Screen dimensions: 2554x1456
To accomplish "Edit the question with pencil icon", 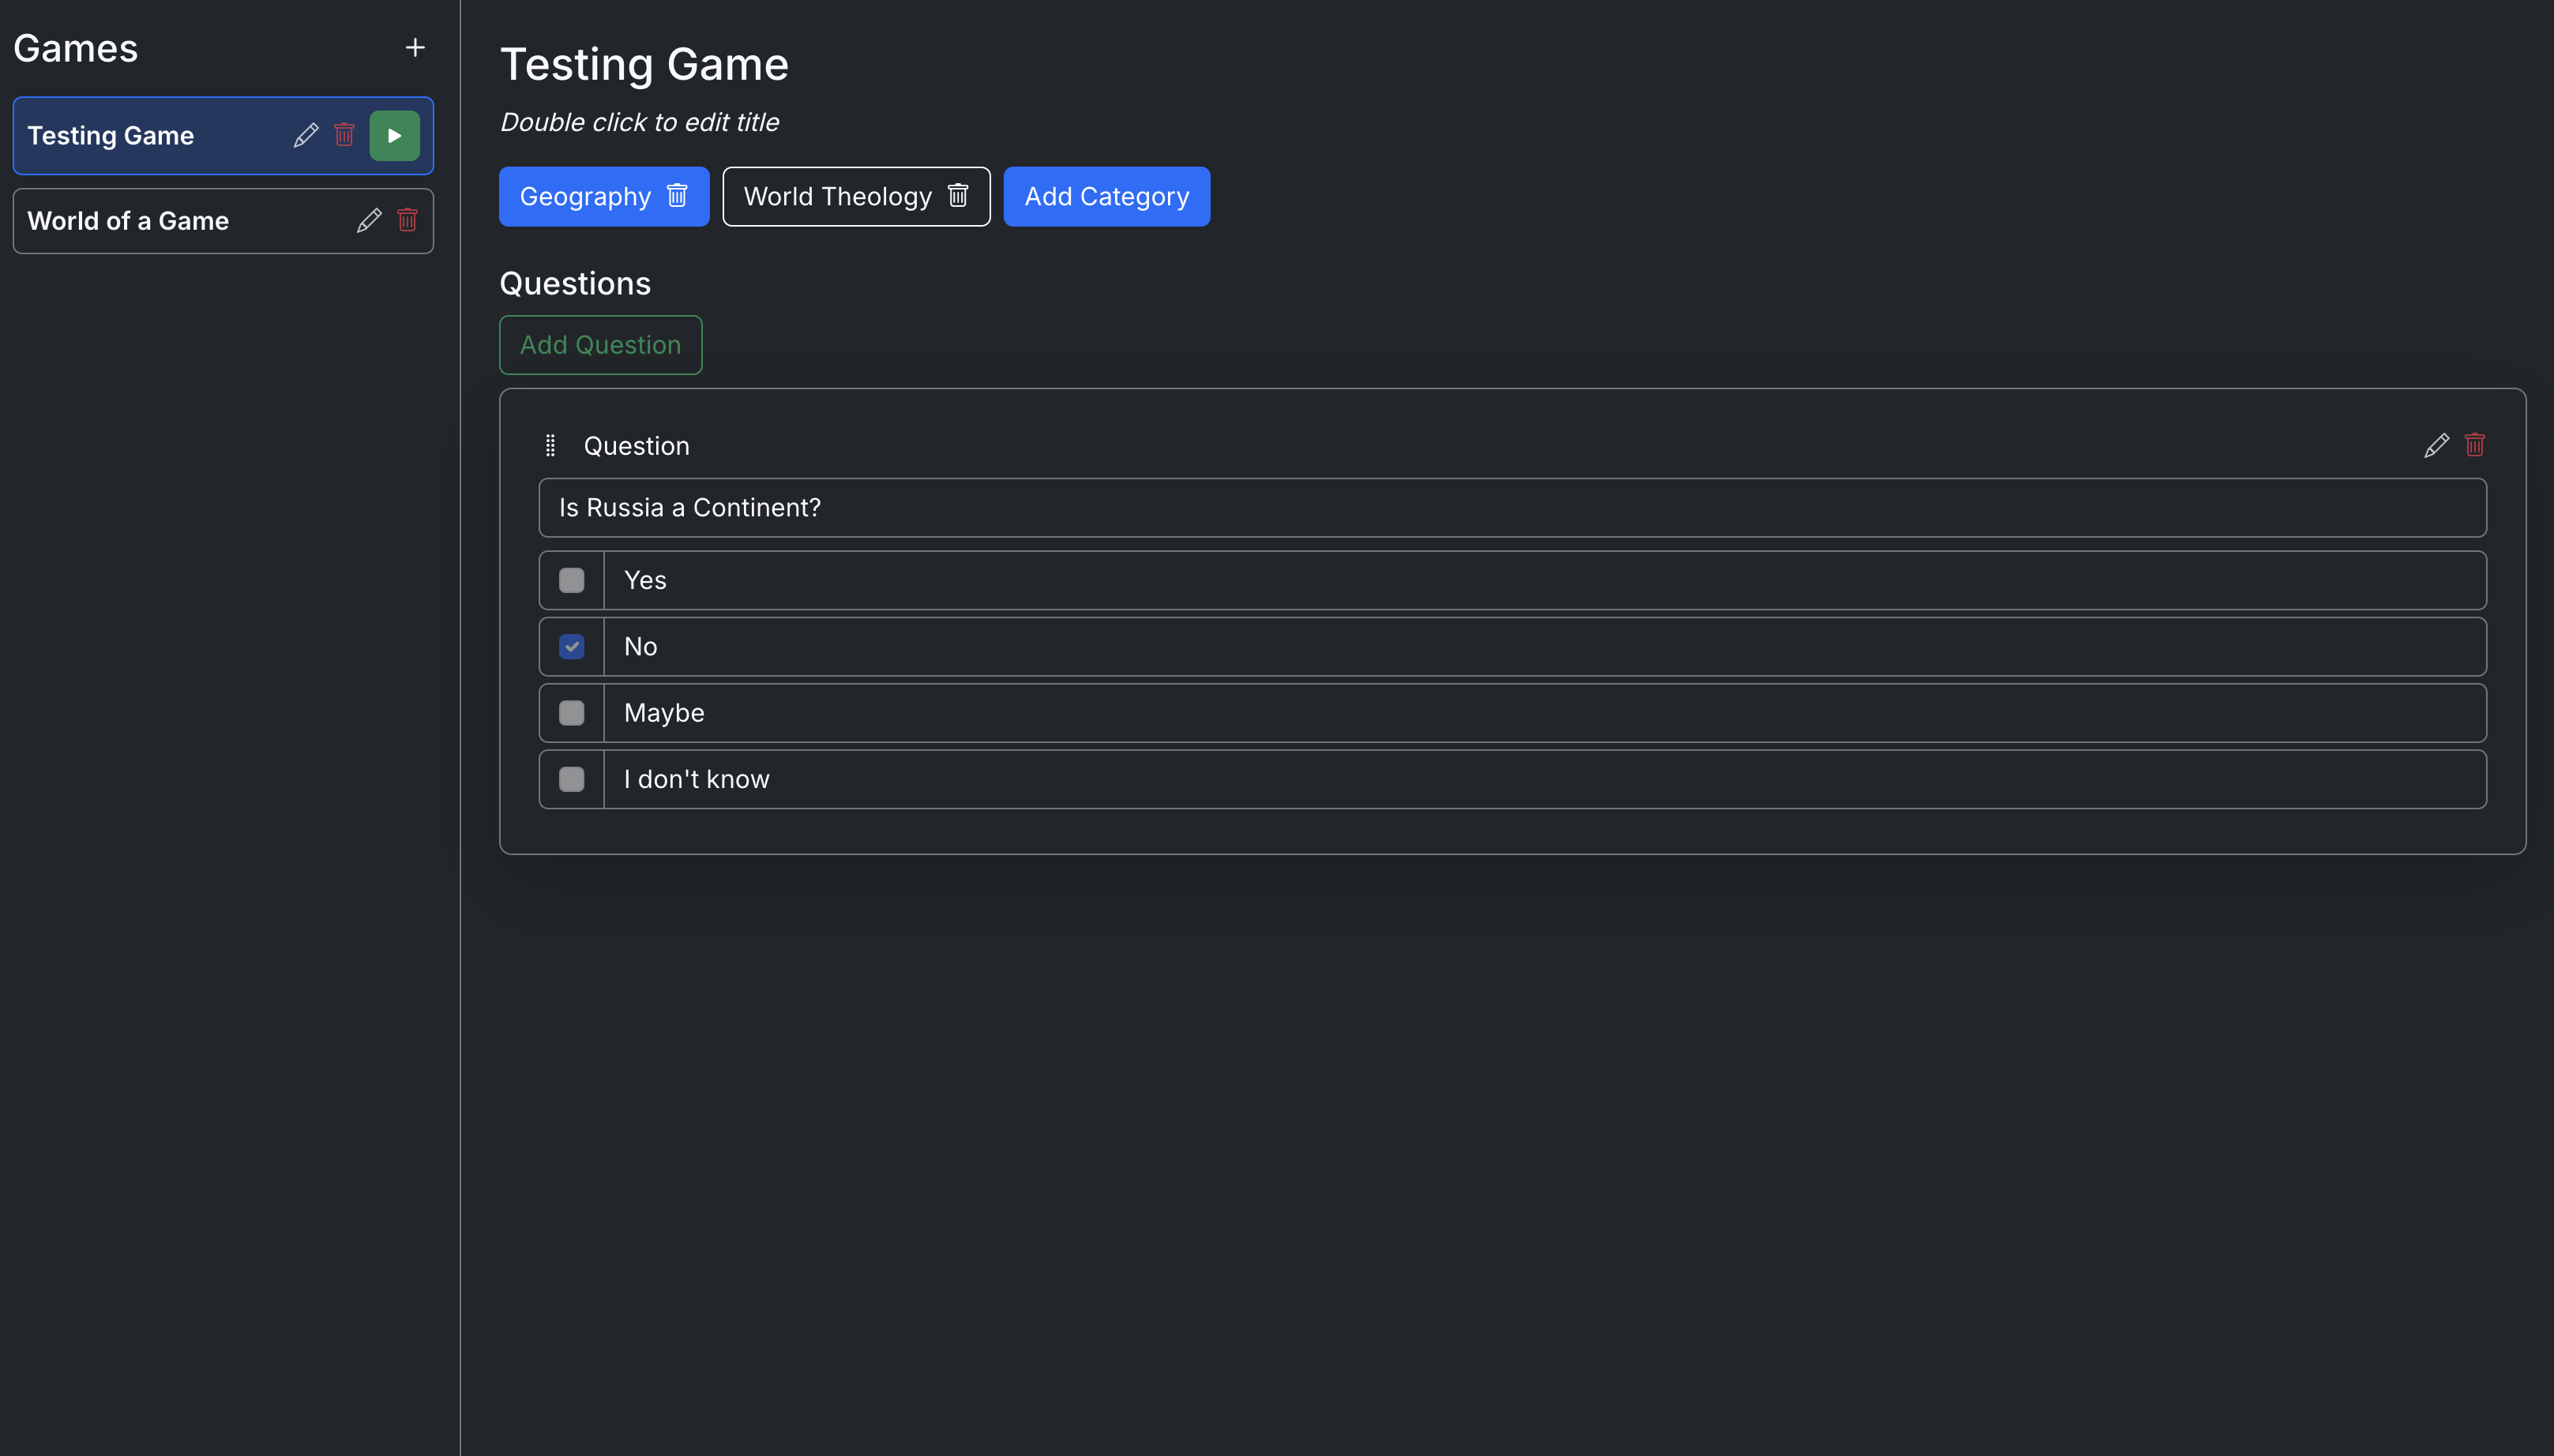I will 2436,445.
